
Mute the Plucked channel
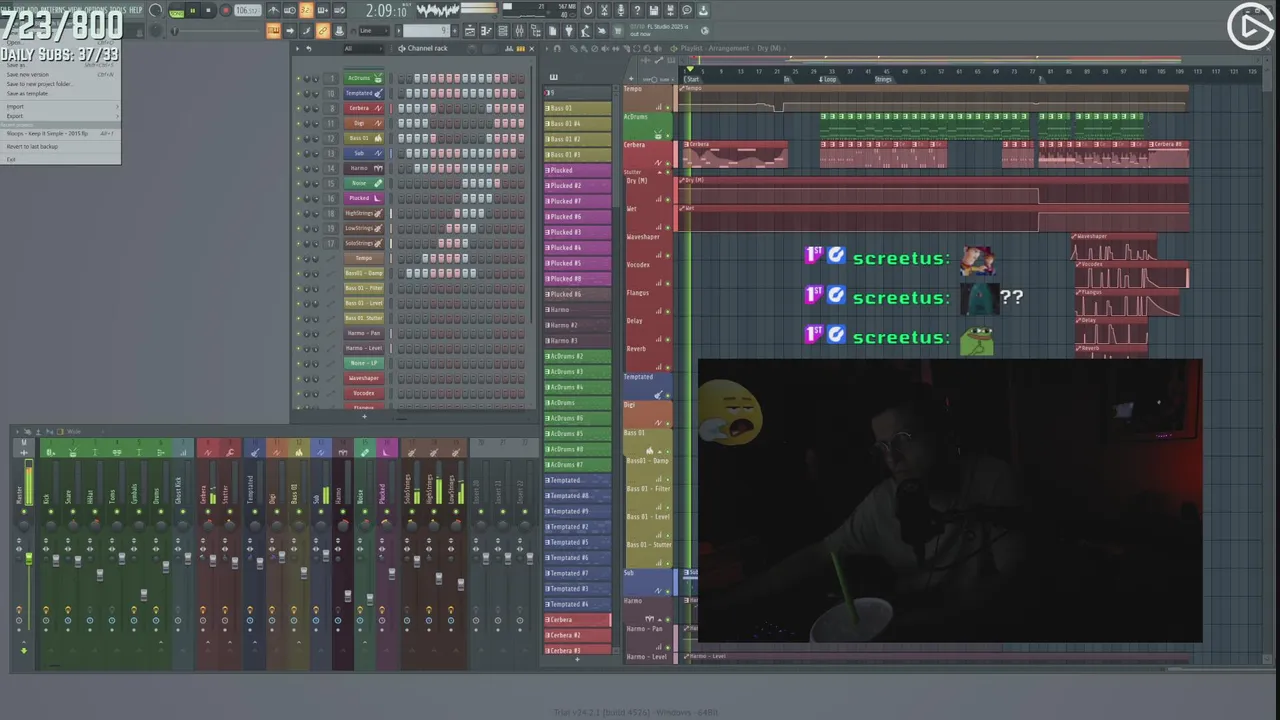298,198
